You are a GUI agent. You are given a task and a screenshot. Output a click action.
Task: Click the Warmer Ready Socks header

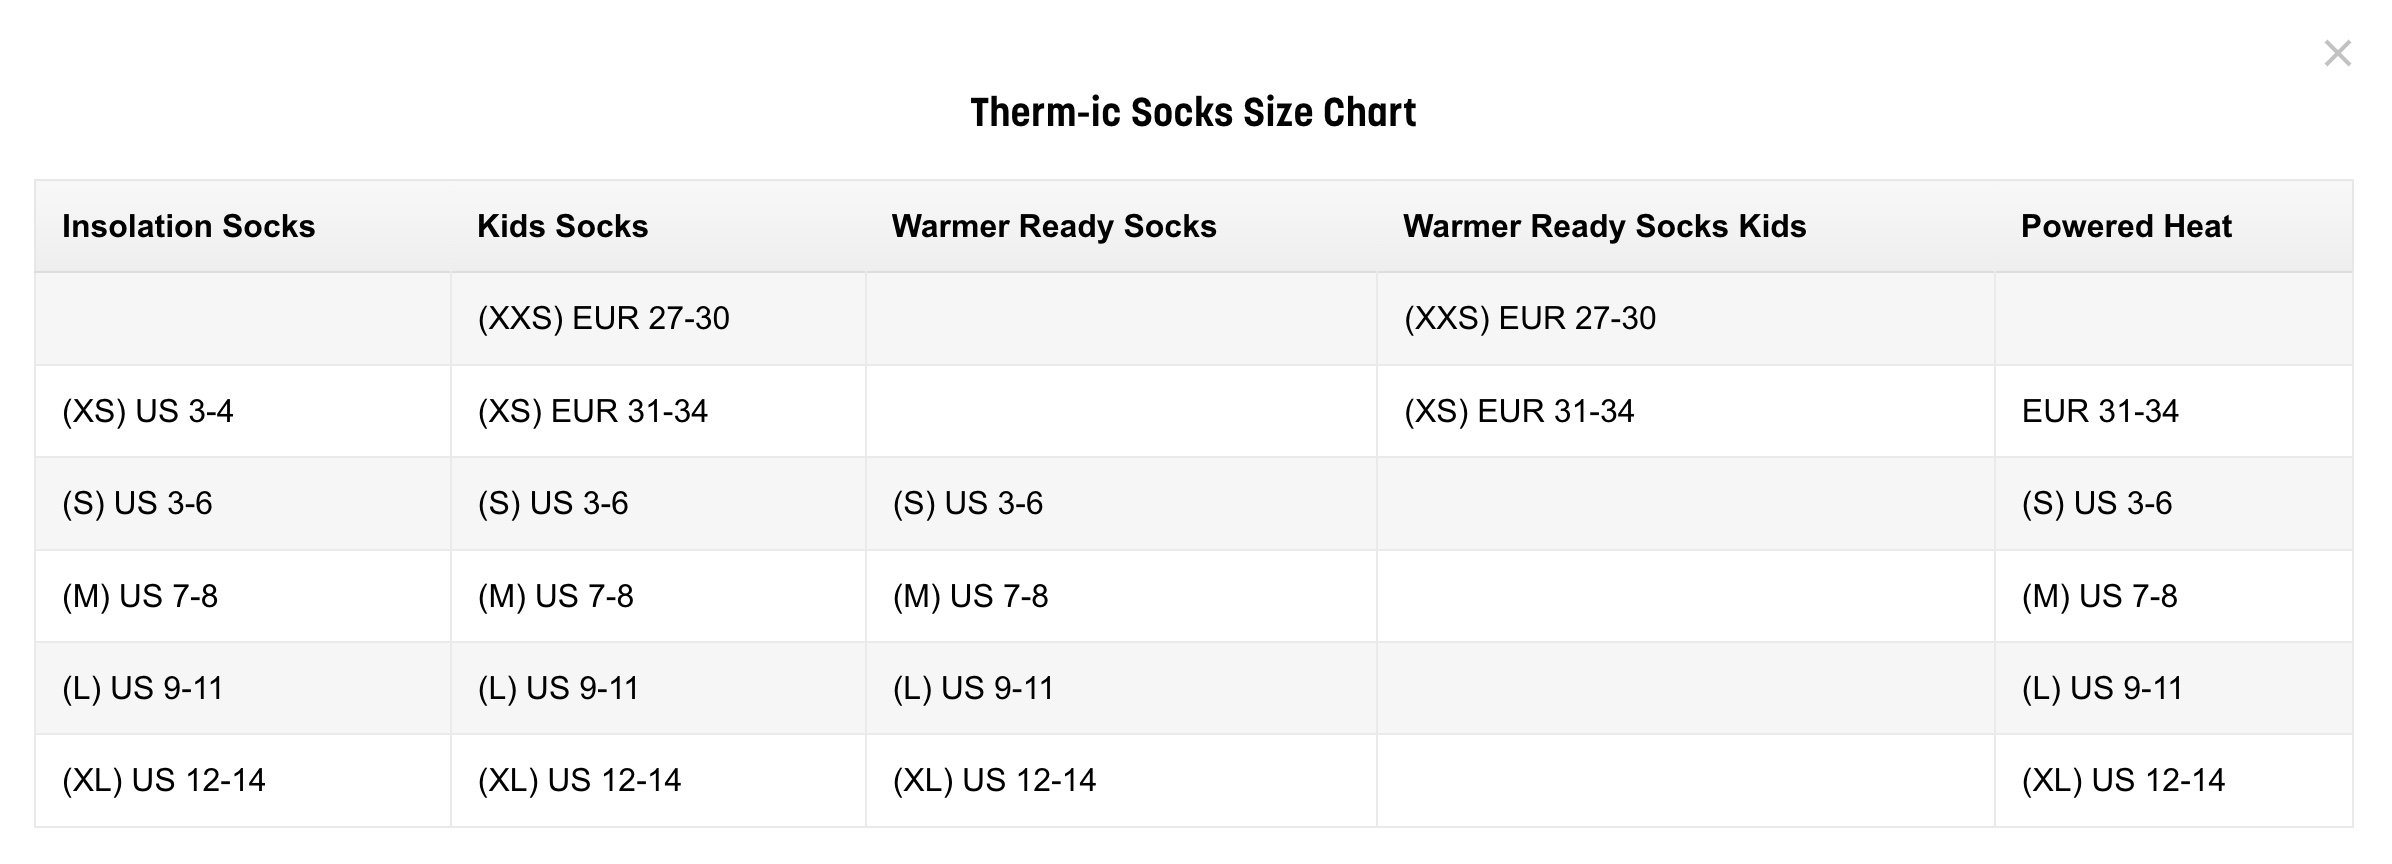pyautogui.click(x=1054, y=226)
